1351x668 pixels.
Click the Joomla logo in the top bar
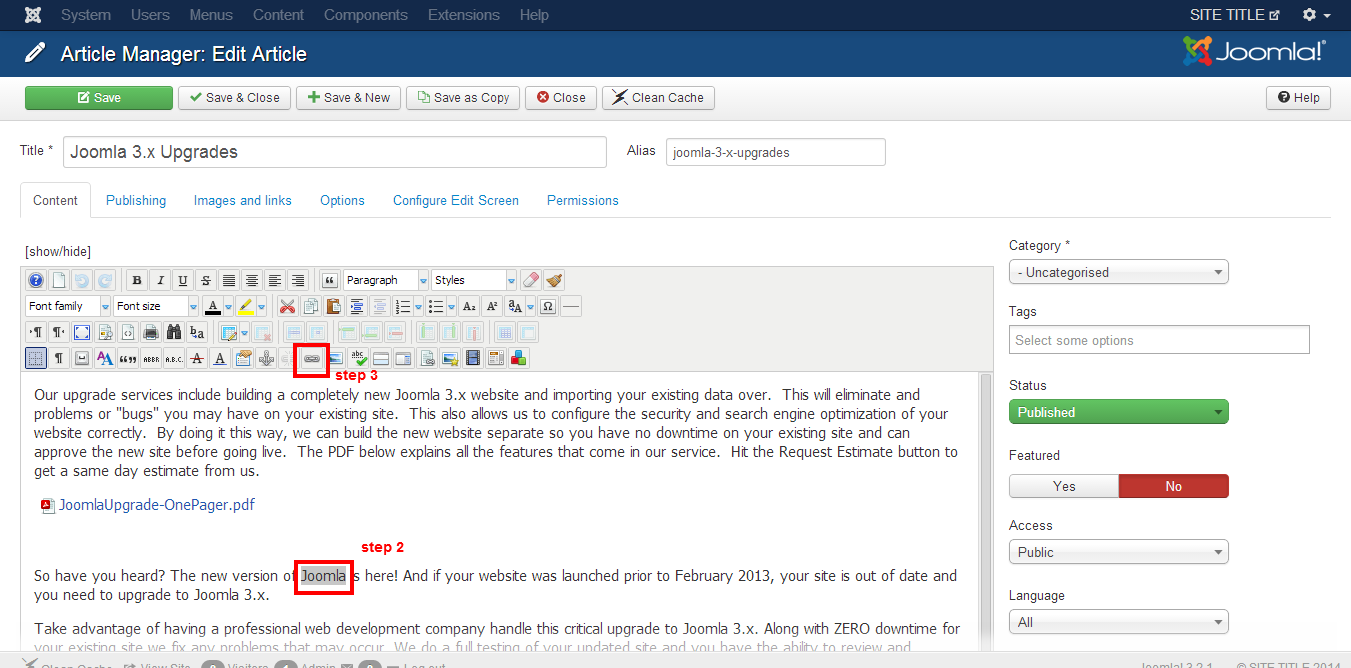click(33, 15)
